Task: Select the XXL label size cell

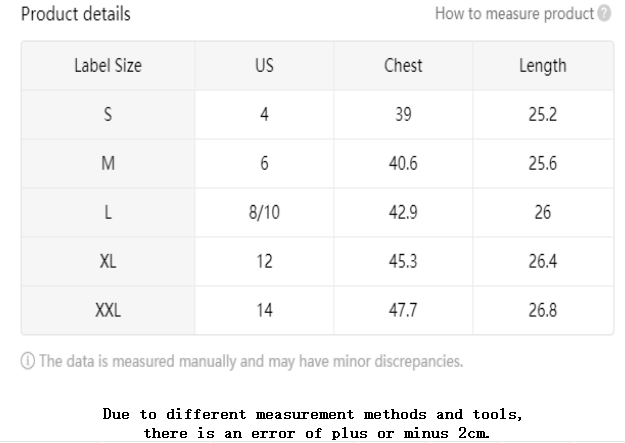Action: (108, 310)
